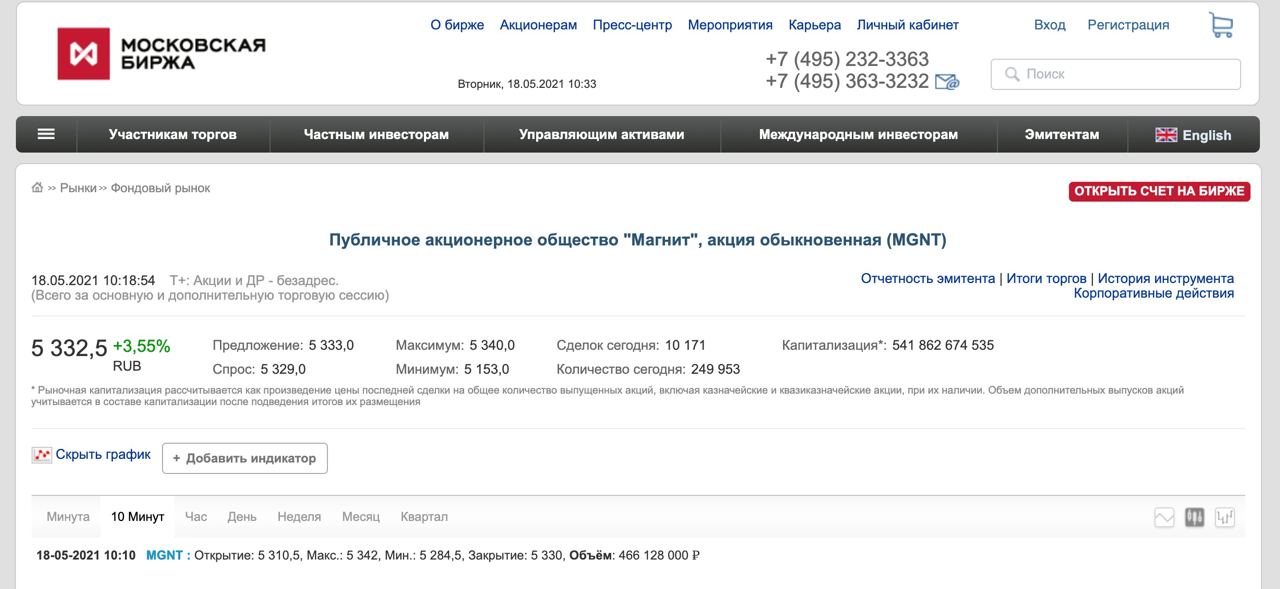The height and width of the screenshot is (589, 1280).
Task: Open the О бирже menu
Action: (457, 25)
